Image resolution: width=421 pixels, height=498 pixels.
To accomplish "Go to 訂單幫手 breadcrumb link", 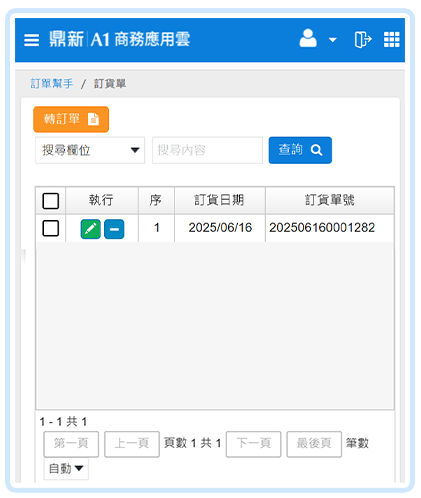I will 52,83.
